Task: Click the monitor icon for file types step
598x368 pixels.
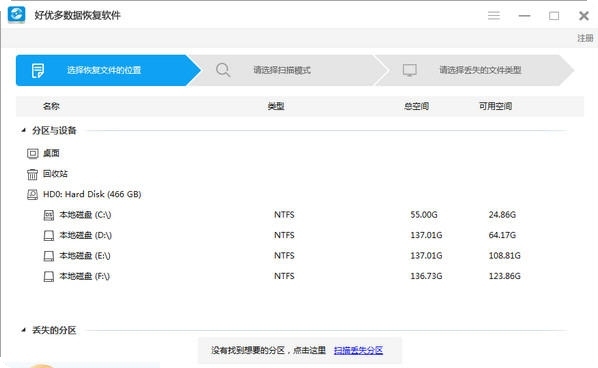Action: [410, 70]
